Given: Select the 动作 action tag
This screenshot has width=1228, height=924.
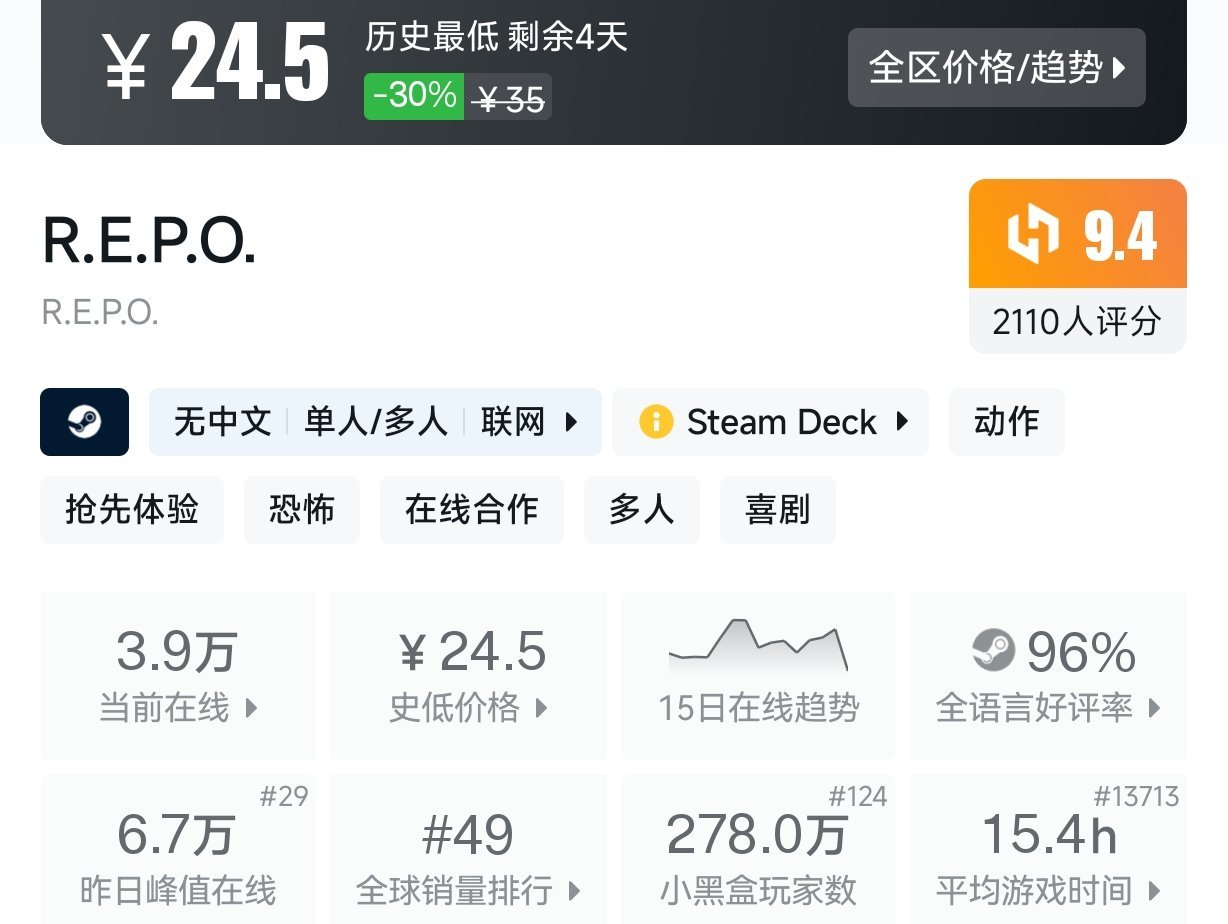Looking at the screenshot, I should coord(1006,422).
